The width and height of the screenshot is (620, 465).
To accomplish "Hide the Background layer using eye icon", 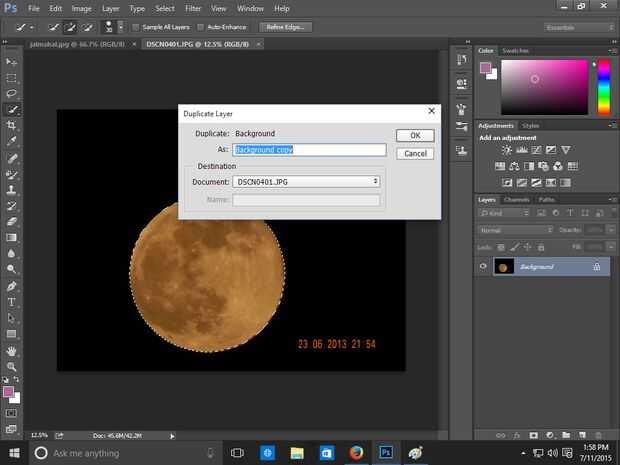I will (x=484, y=266).
